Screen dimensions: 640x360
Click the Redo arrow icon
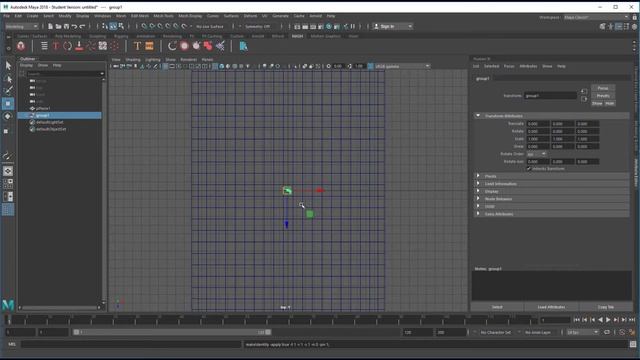tap(82, 26)
